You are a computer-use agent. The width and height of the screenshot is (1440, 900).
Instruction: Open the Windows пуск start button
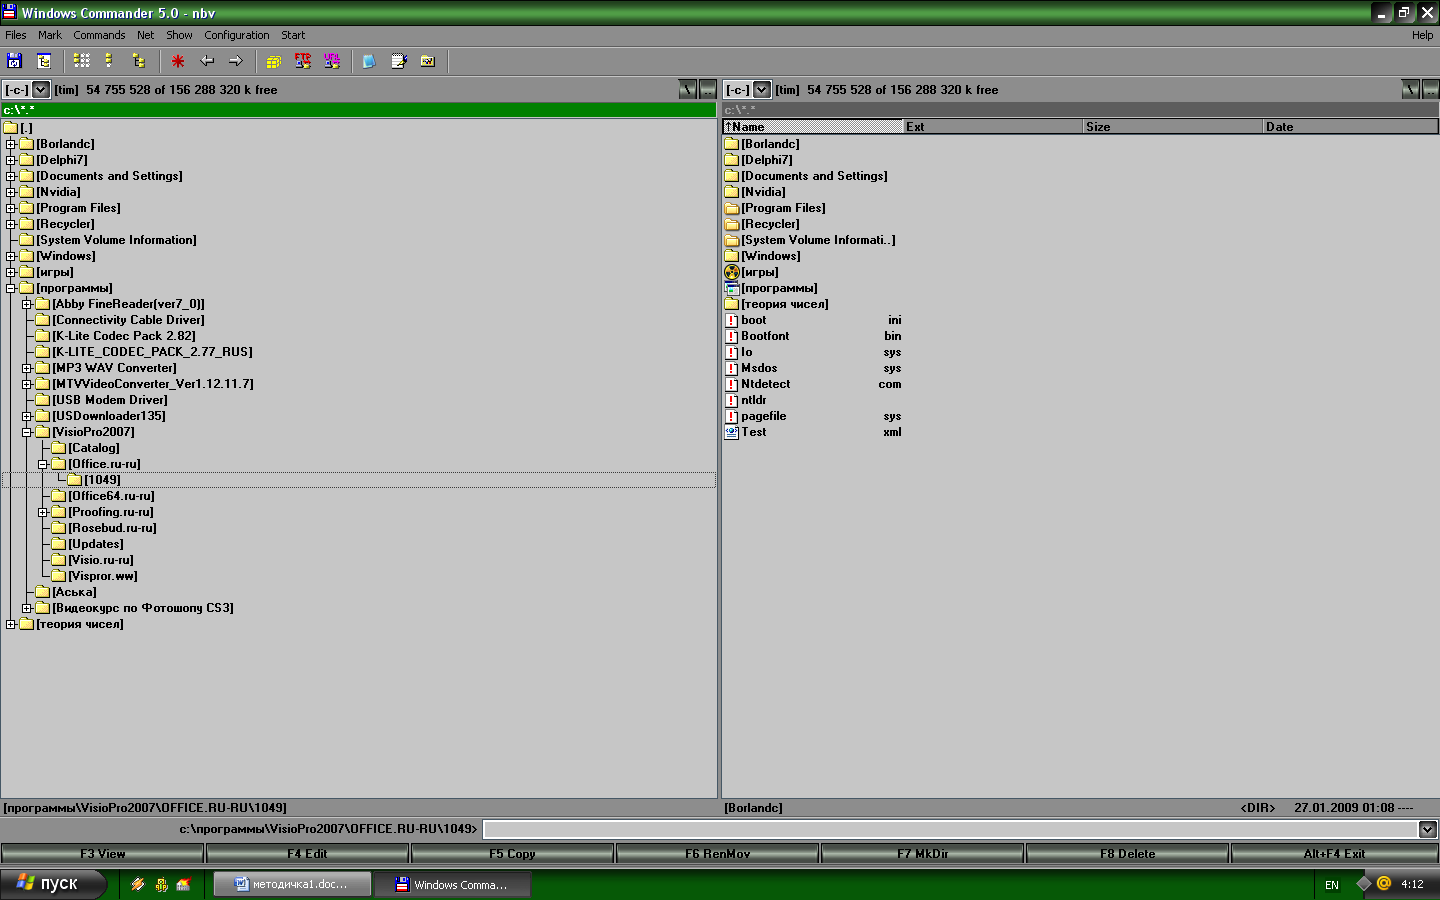tap(52, 884)
